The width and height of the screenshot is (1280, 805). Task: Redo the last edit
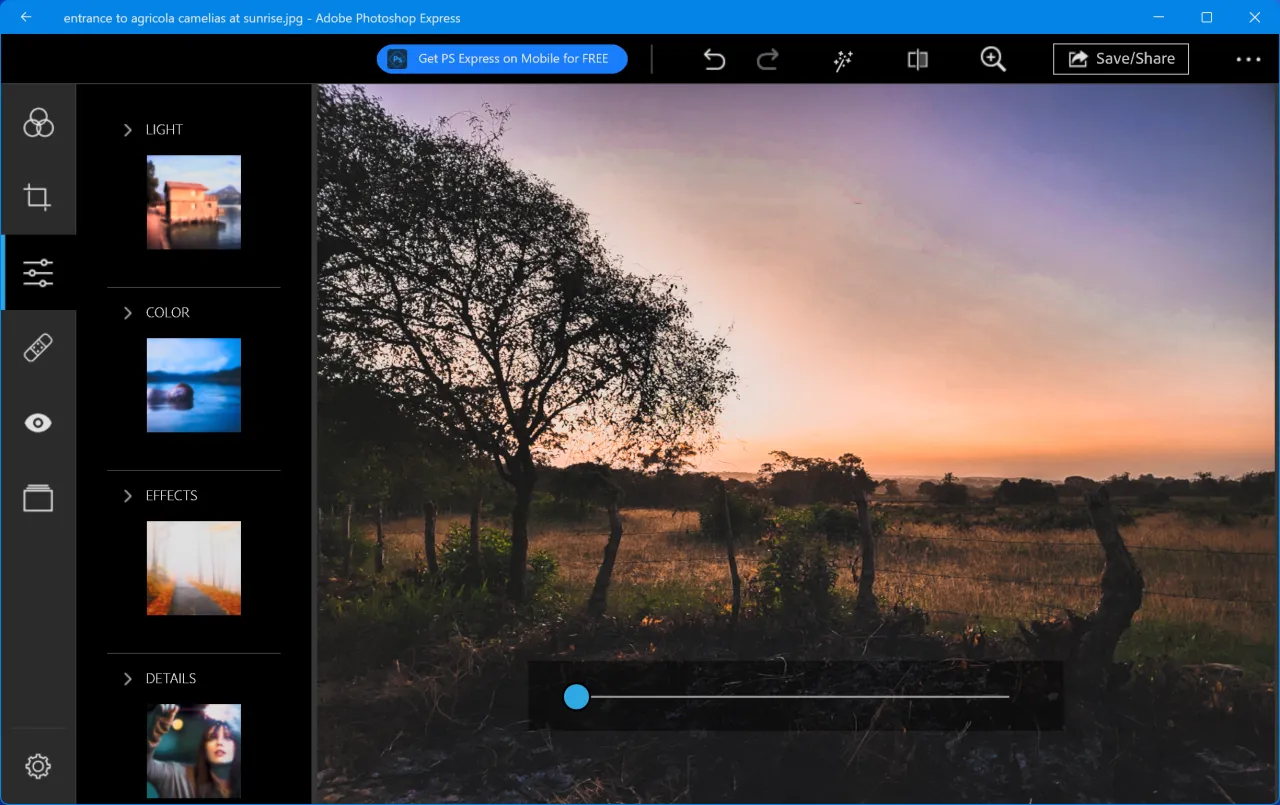pyautogui.click(x=767, y=59)
